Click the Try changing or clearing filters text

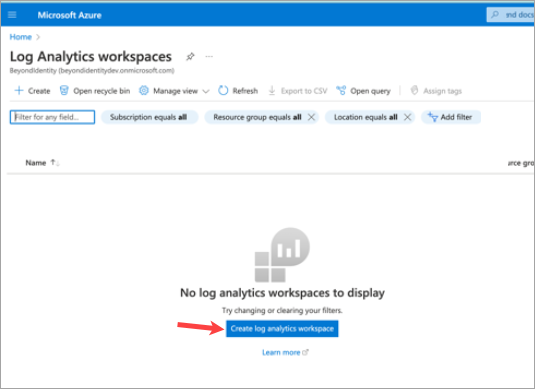(x=282, y=310)
